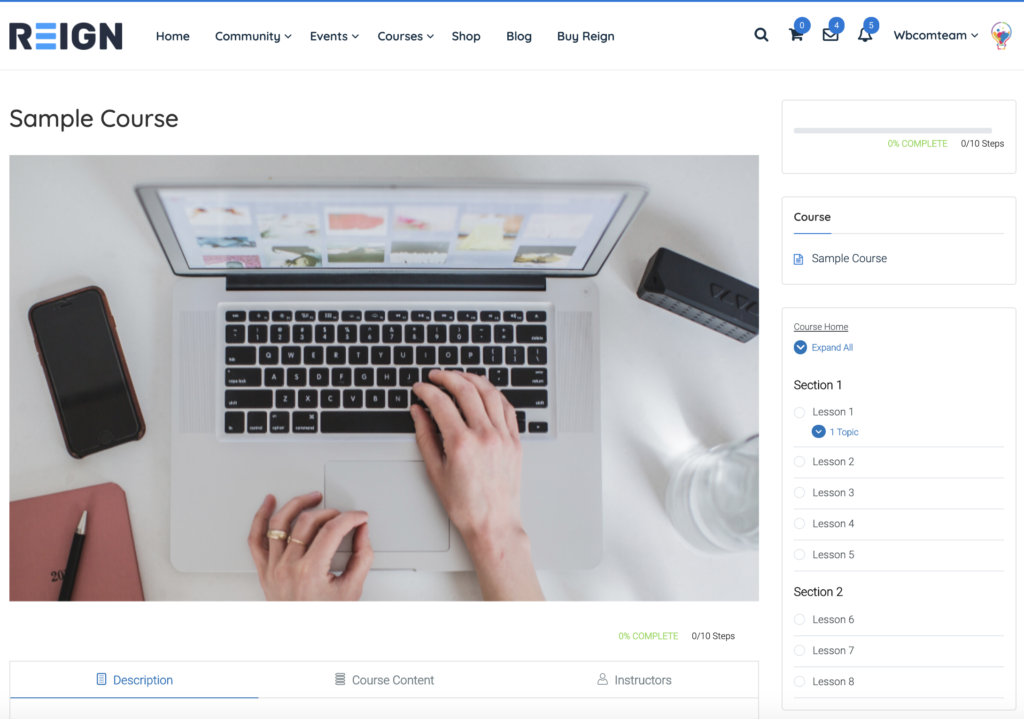The width and height of the screenshot is (1024, 719).
Task: Click the Section 2 heading
Action: 818,592
